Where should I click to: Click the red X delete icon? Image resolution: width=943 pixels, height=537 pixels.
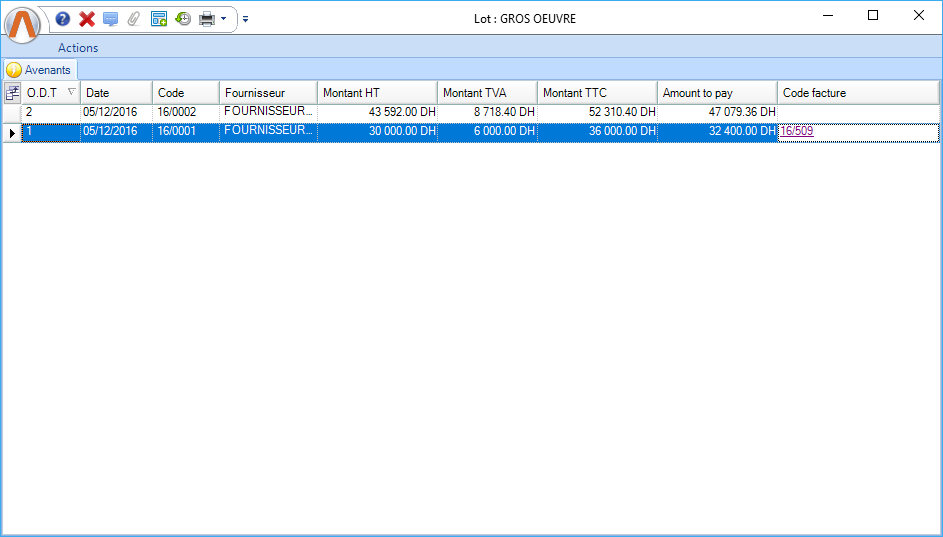87,18
